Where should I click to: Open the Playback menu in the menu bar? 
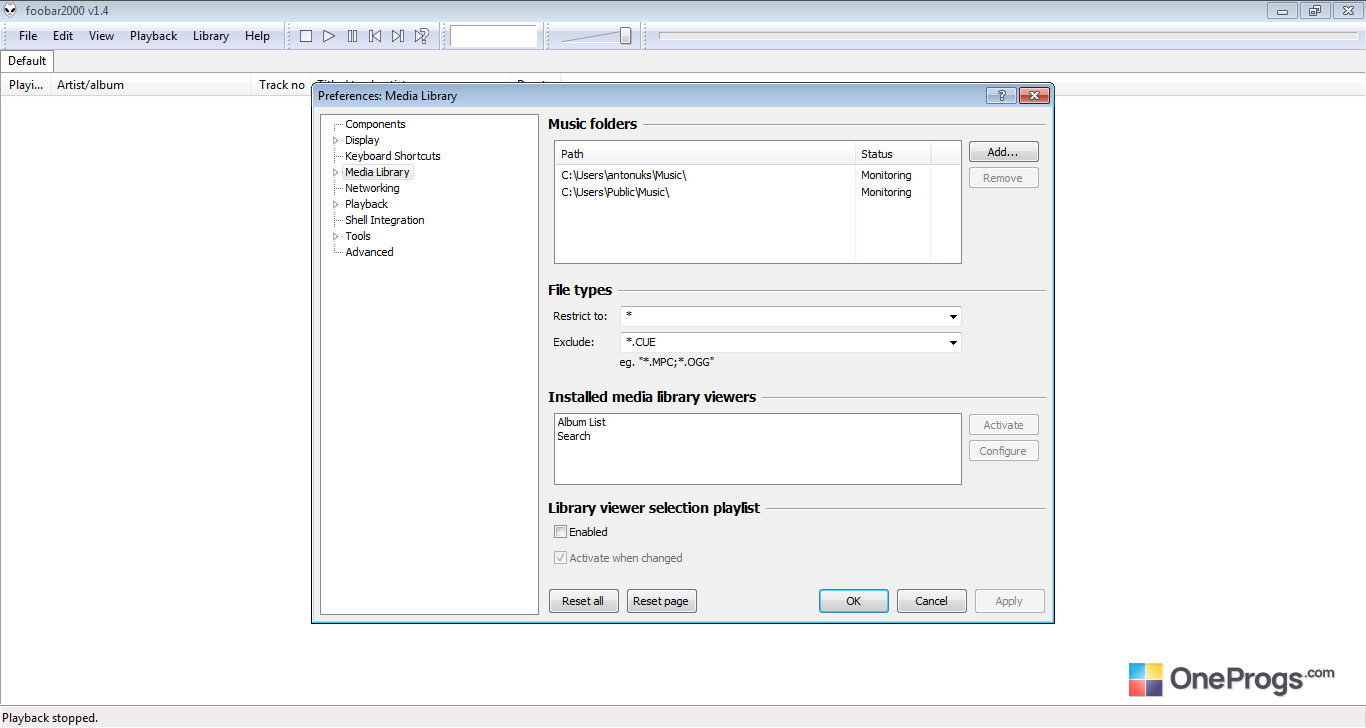154,36
